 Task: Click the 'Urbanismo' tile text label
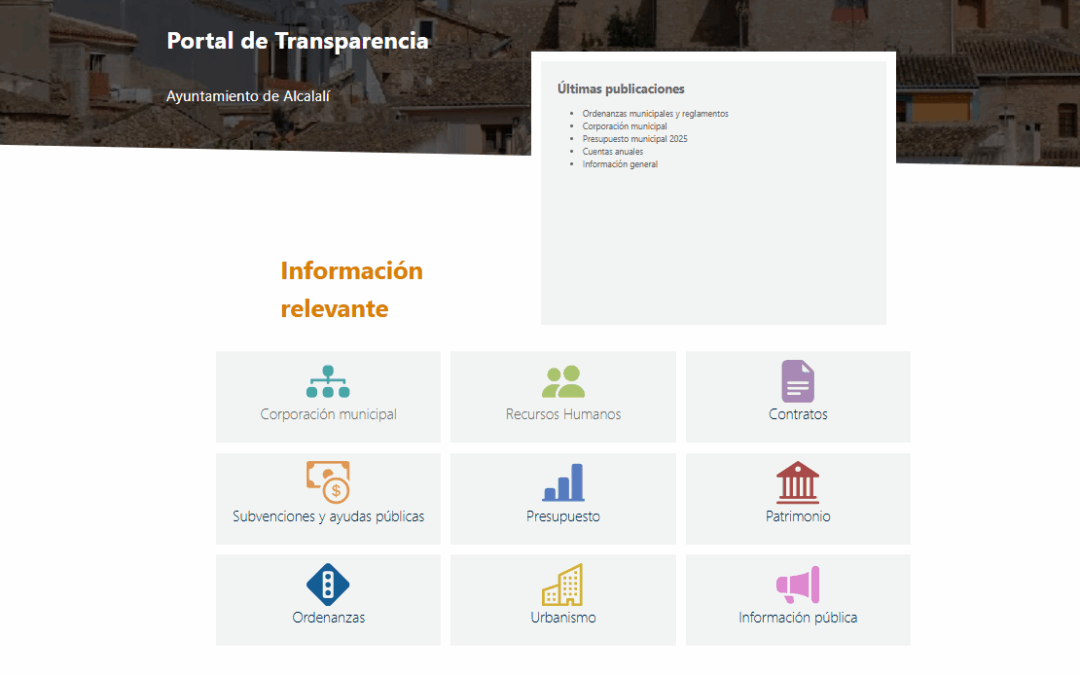[563, 618]
